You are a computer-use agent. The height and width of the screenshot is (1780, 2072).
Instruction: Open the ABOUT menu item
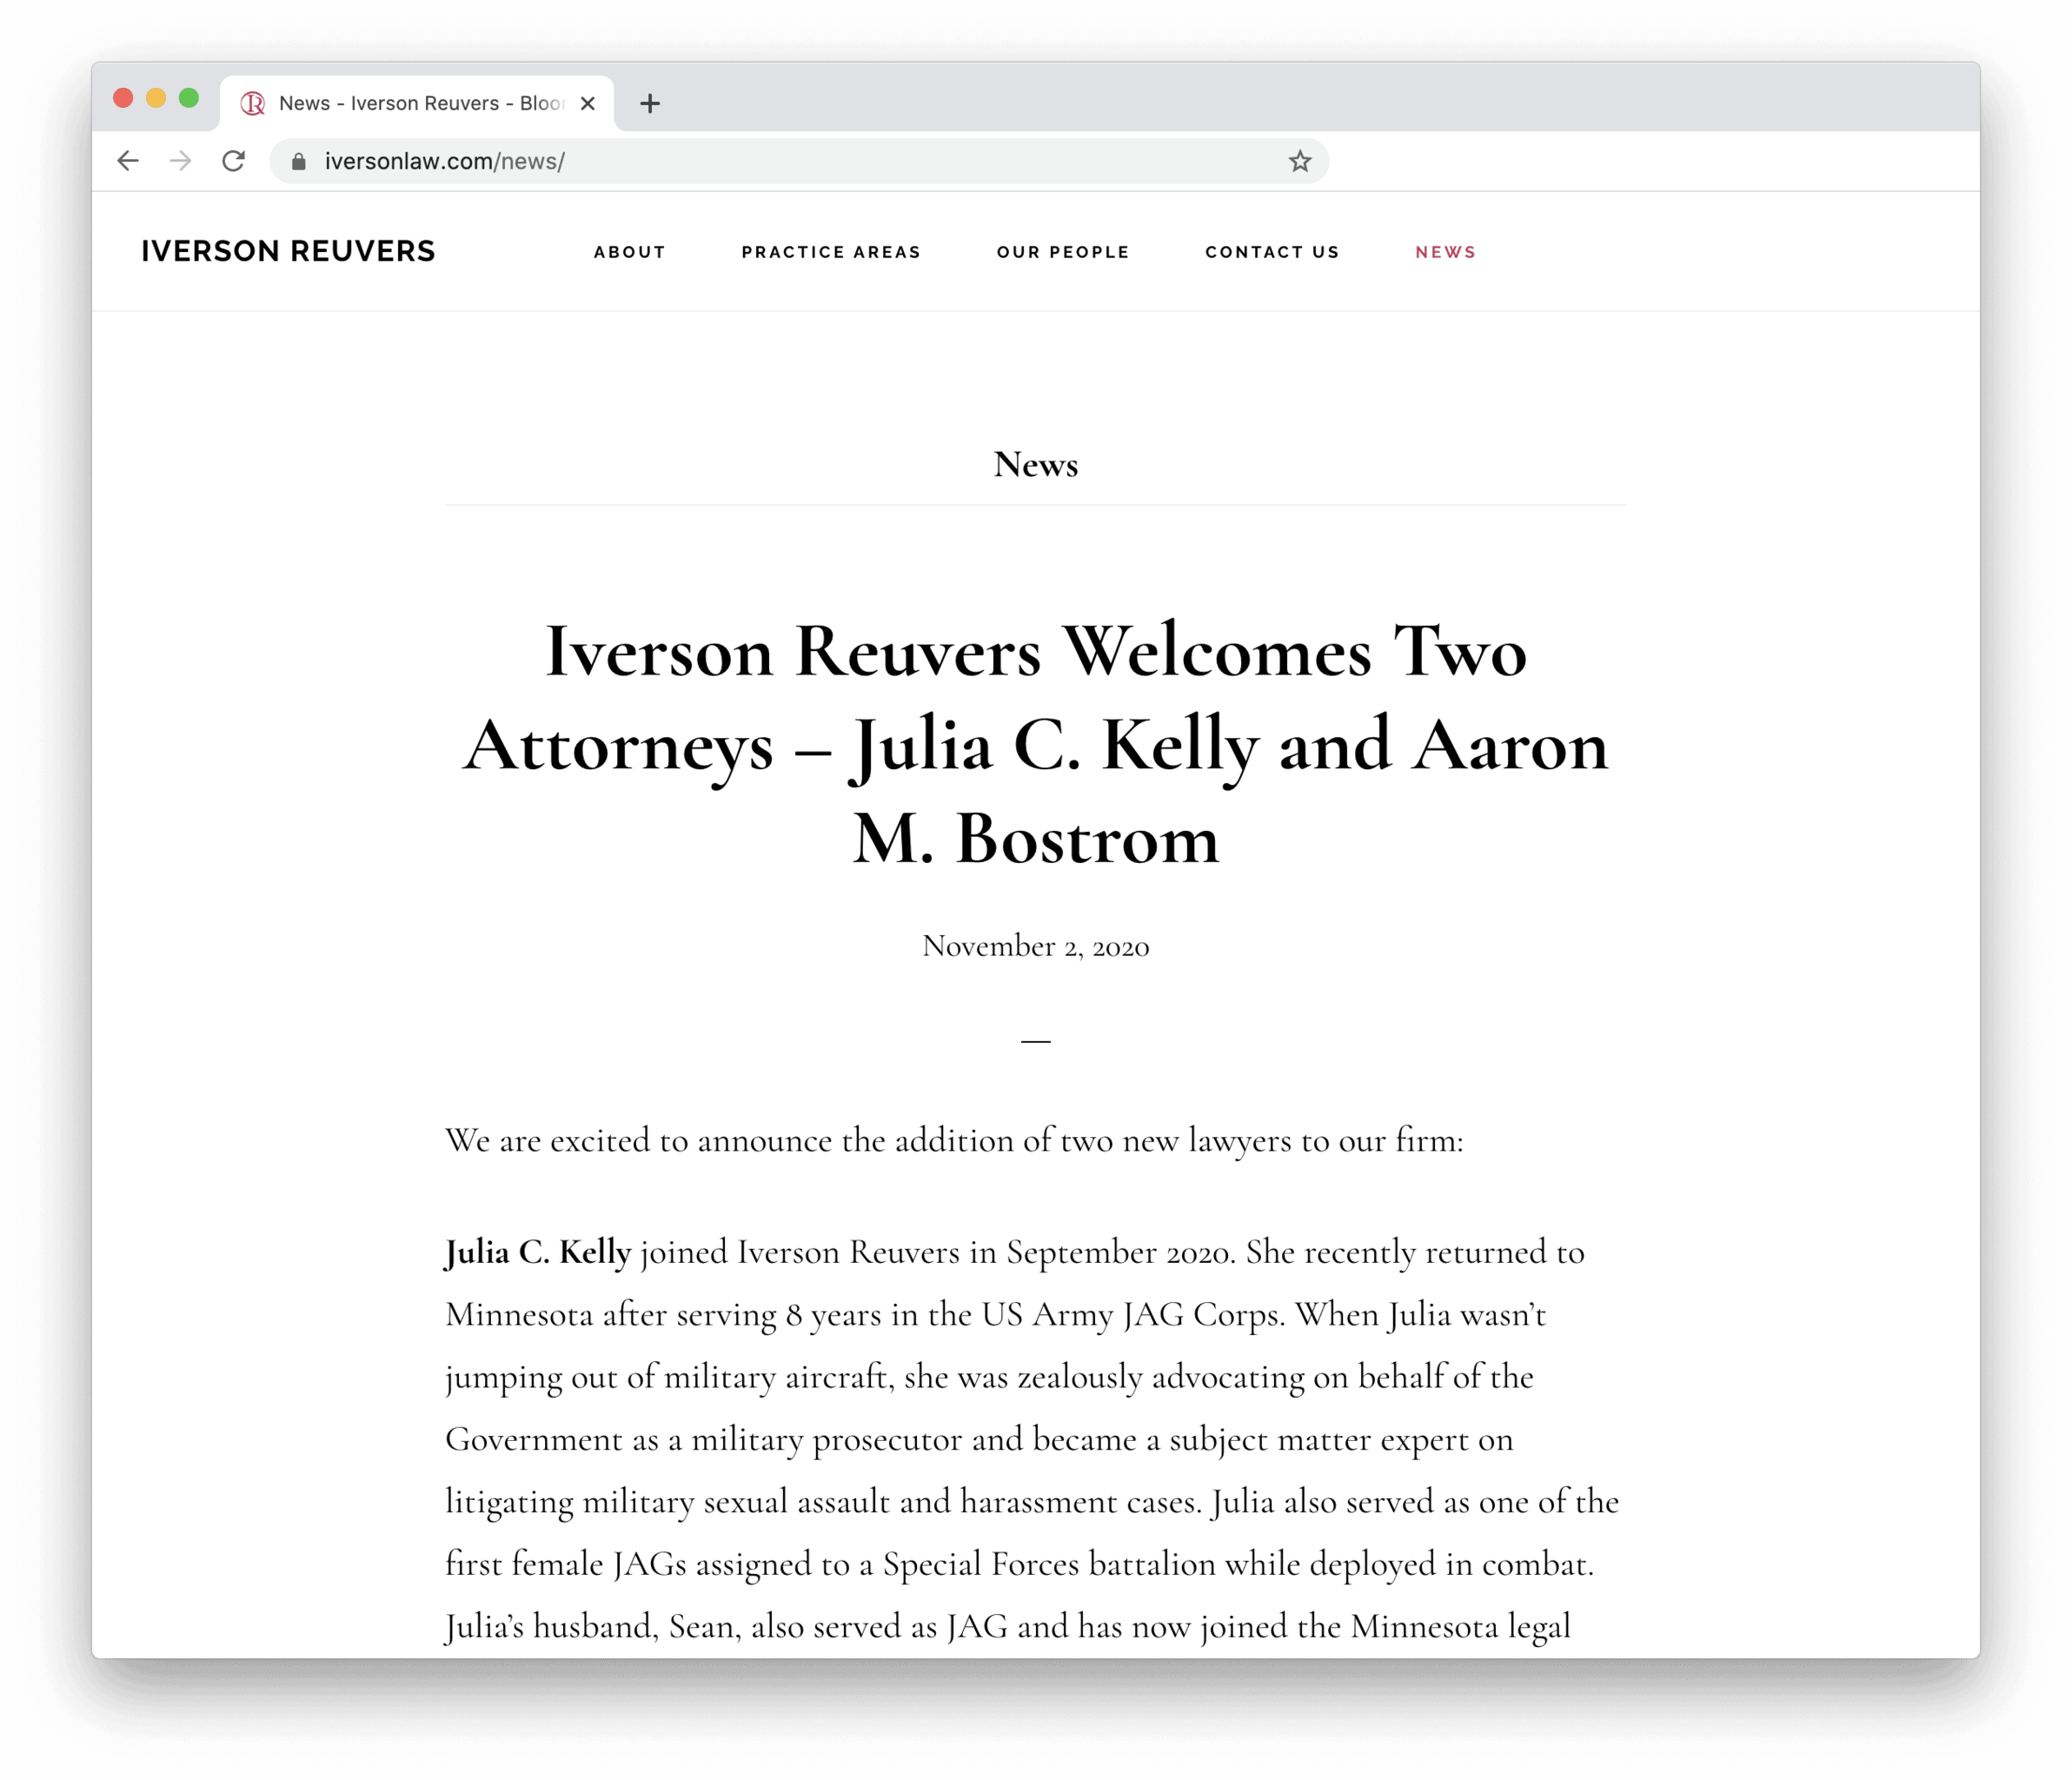[x=629, y=252]
